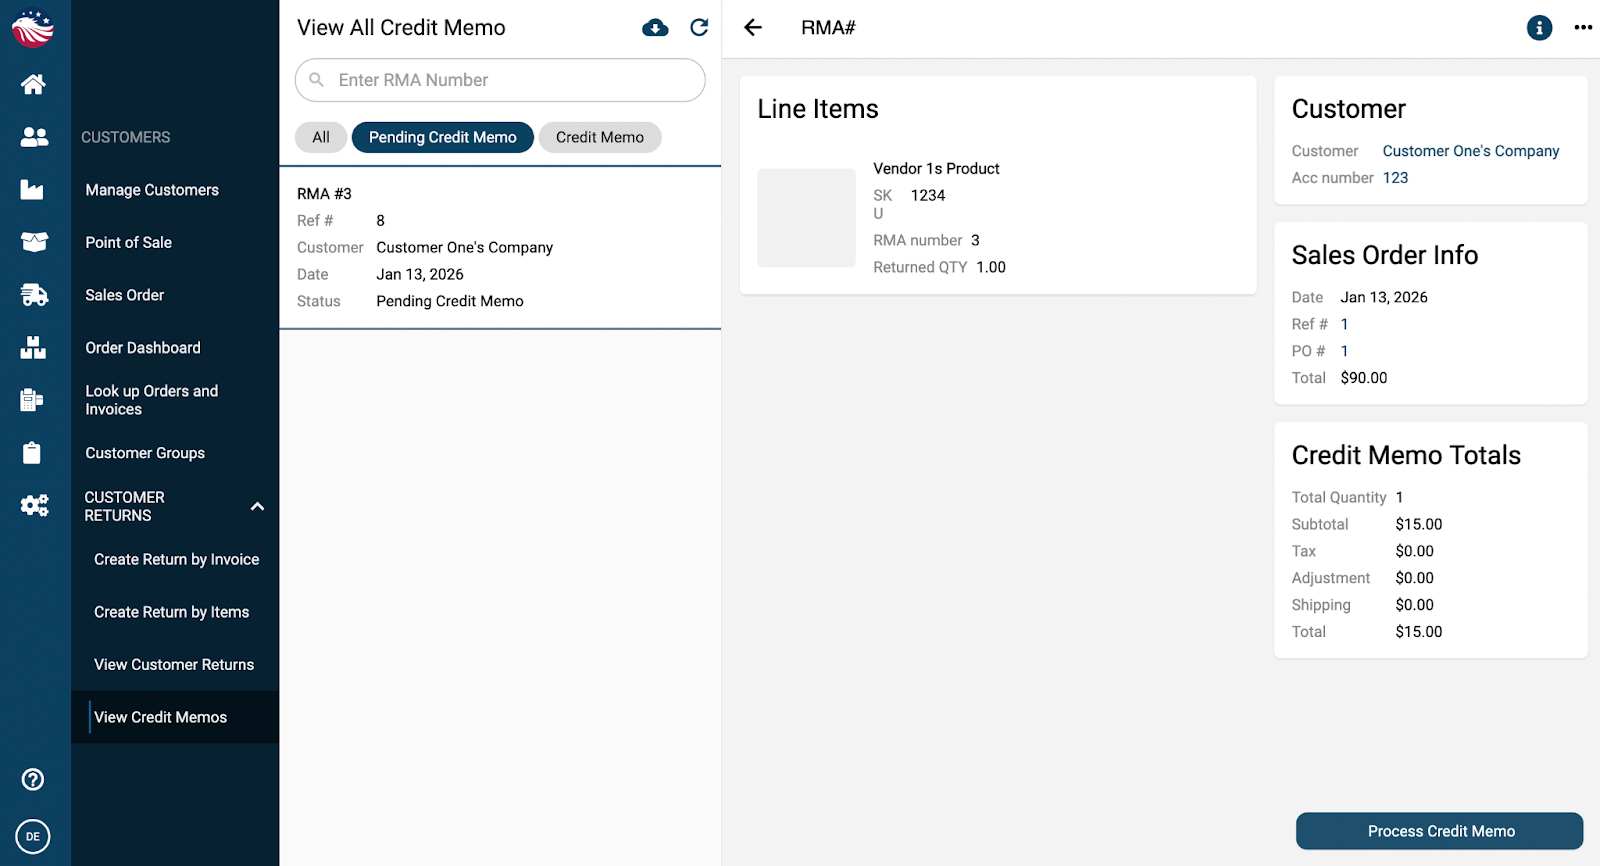Click the CUSTOMERS section heading
Image resolution: width=1600 pixels, height=866 pixels.
(x=126, y=137)
